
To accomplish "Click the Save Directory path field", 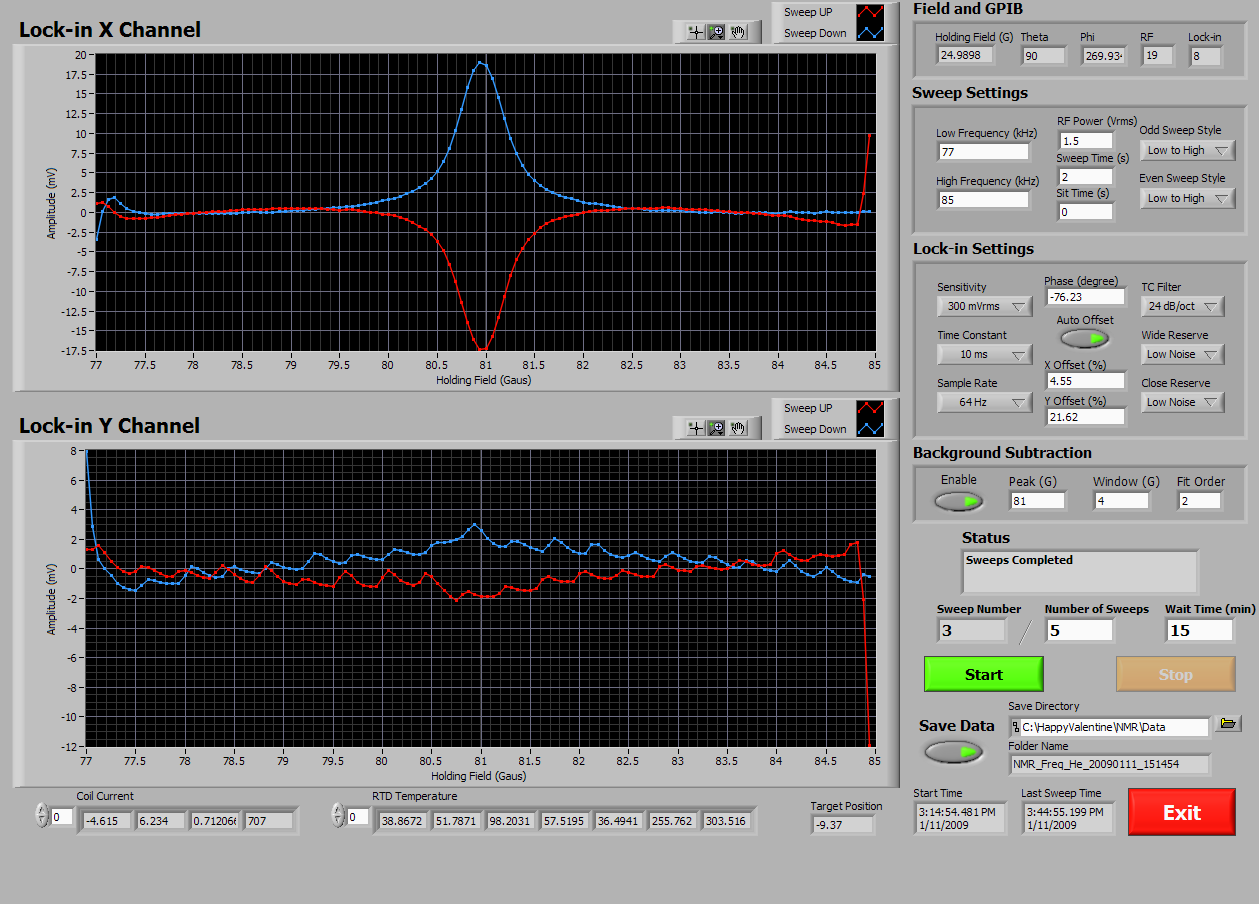I will pyautogui.click(x=1109, y=727).
